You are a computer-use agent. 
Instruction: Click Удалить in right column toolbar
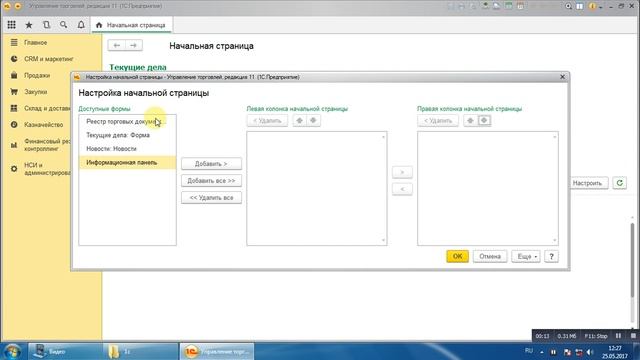pyautogui.click(x=438, y=121)
